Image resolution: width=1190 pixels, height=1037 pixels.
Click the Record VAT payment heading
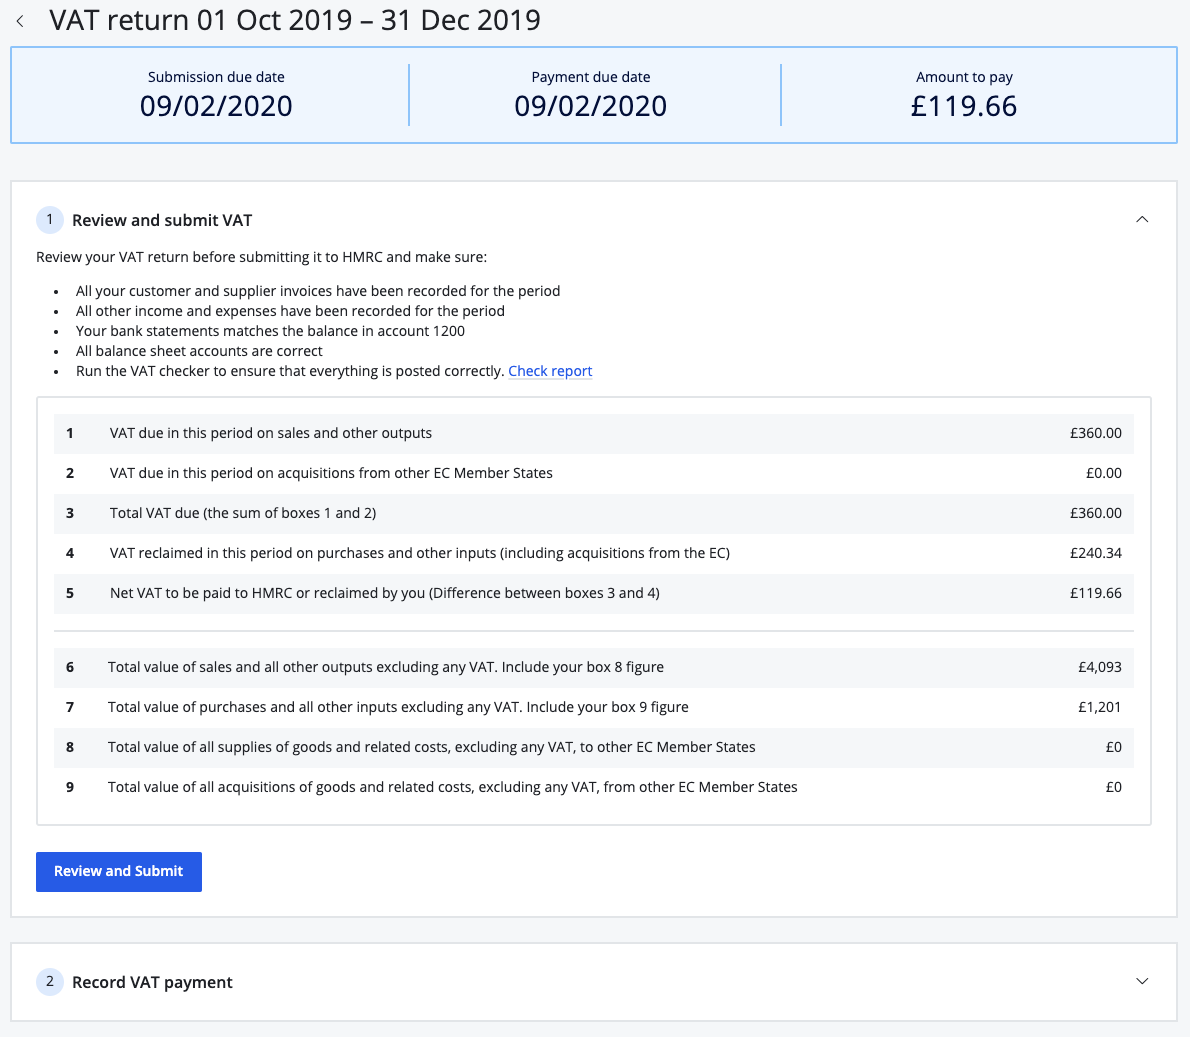152,982
